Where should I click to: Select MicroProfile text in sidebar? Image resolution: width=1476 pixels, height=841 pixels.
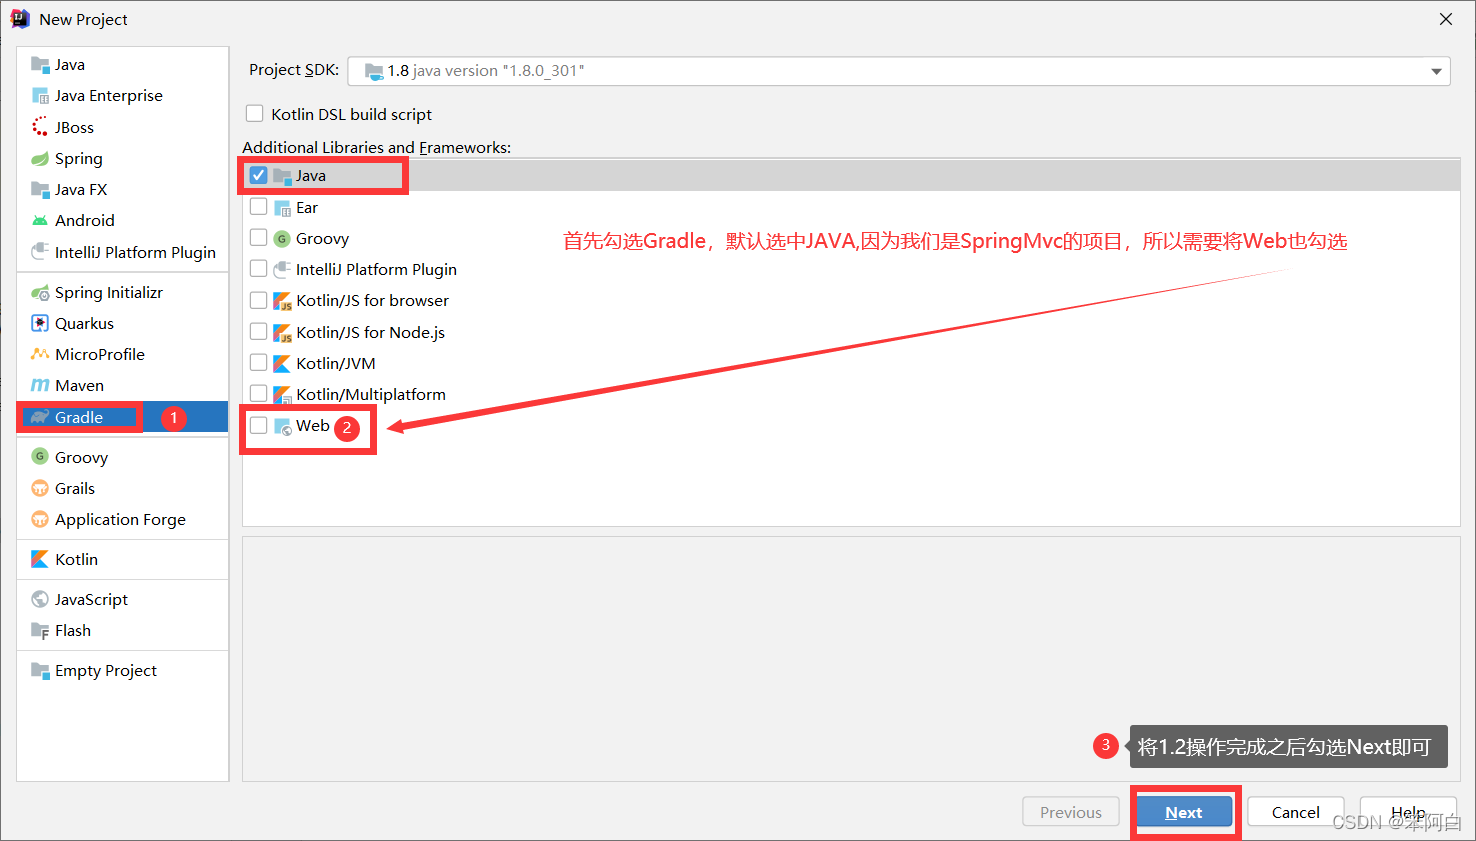pos(100,355)
